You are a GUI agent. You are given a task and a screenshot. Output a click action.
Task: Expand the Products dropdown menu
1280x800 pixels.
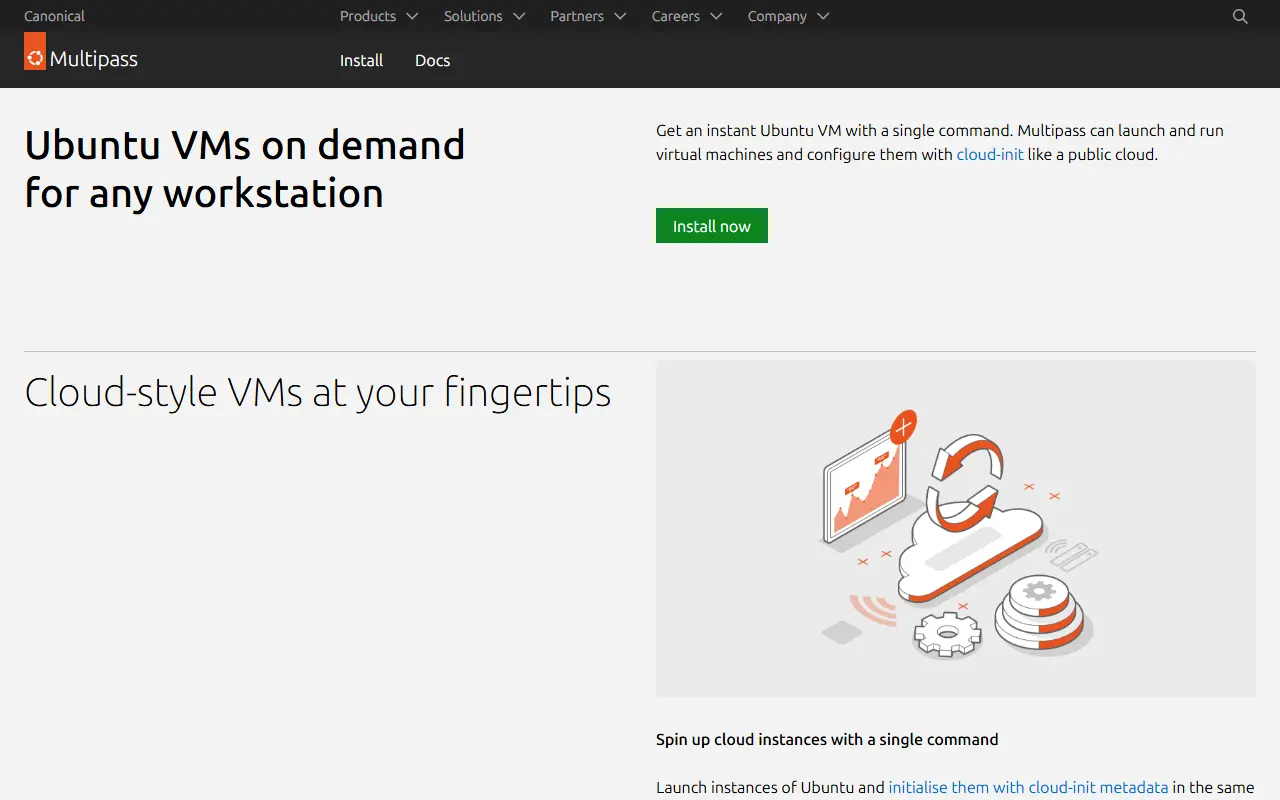tap(379, 16)
